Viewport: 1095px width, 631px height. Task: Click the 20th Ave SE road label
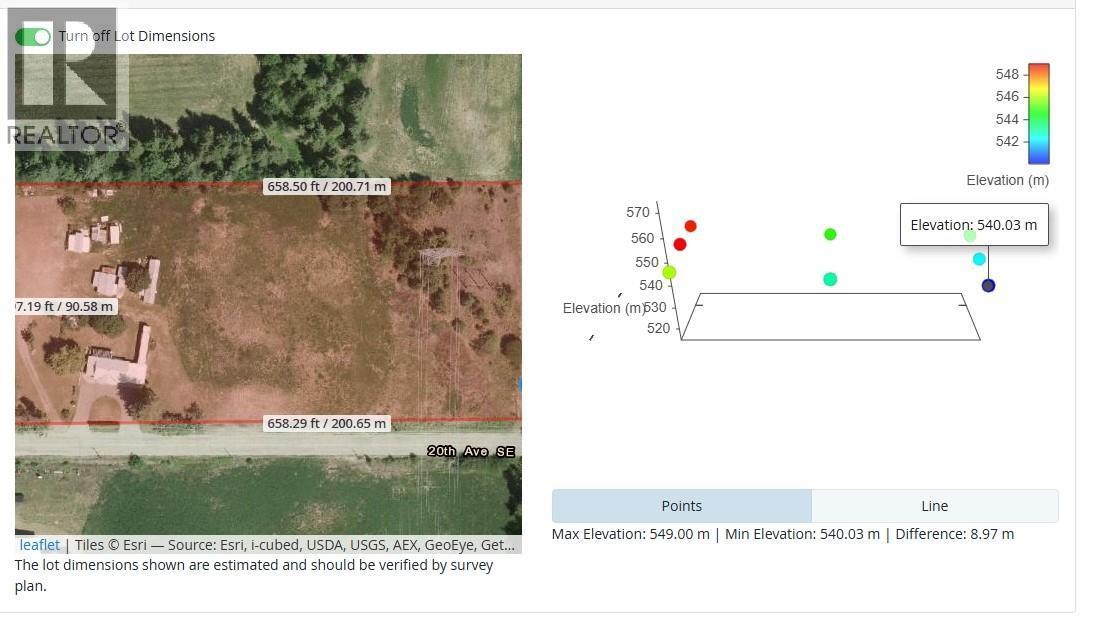coord(471,452)
